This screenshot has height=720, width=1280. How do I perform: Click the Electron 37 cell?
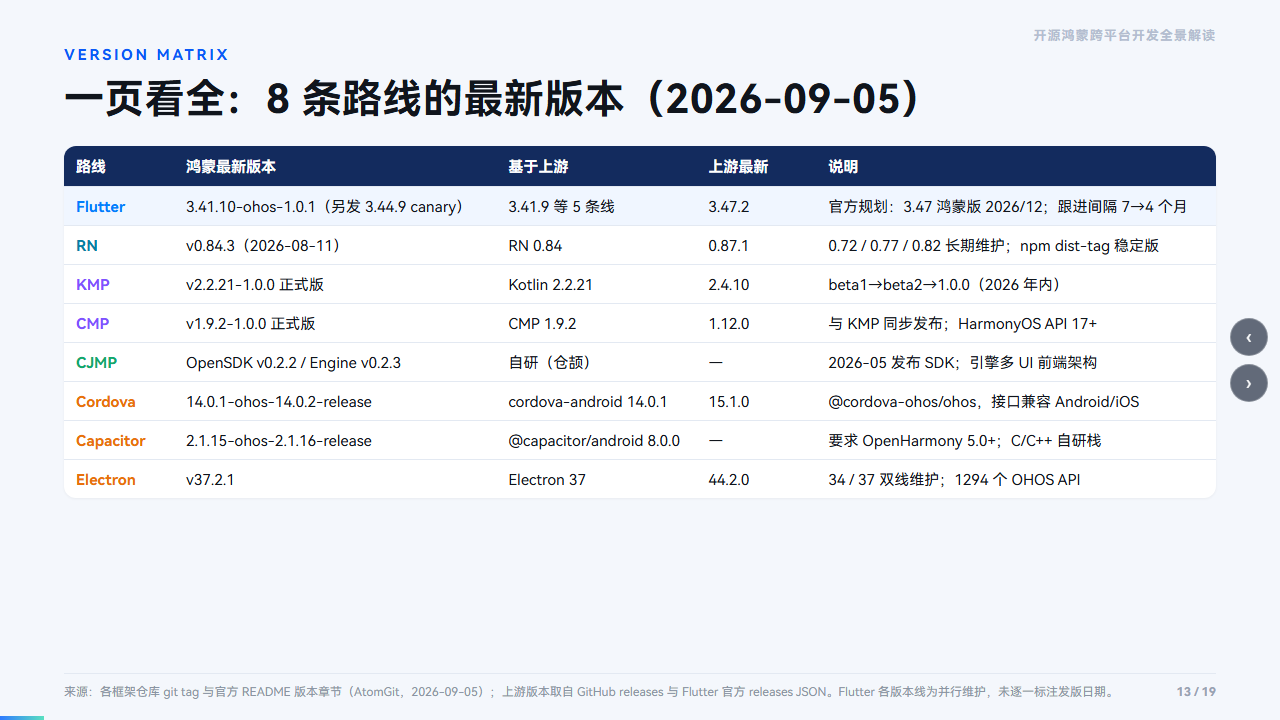pyautogui.click(x=547, y=480)
